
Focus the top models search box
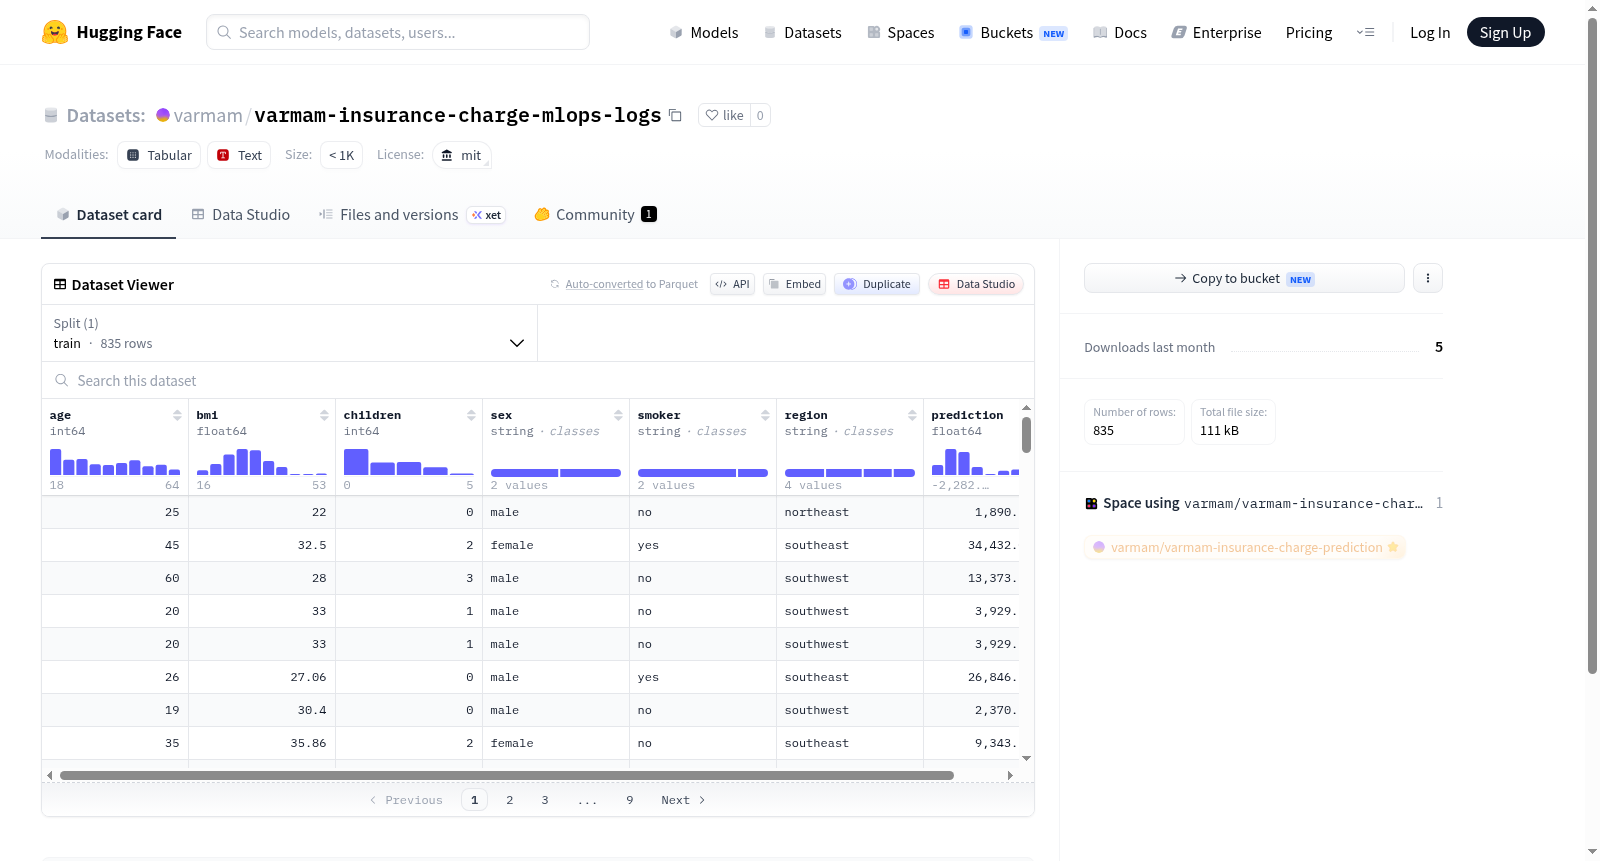(398, 32)
